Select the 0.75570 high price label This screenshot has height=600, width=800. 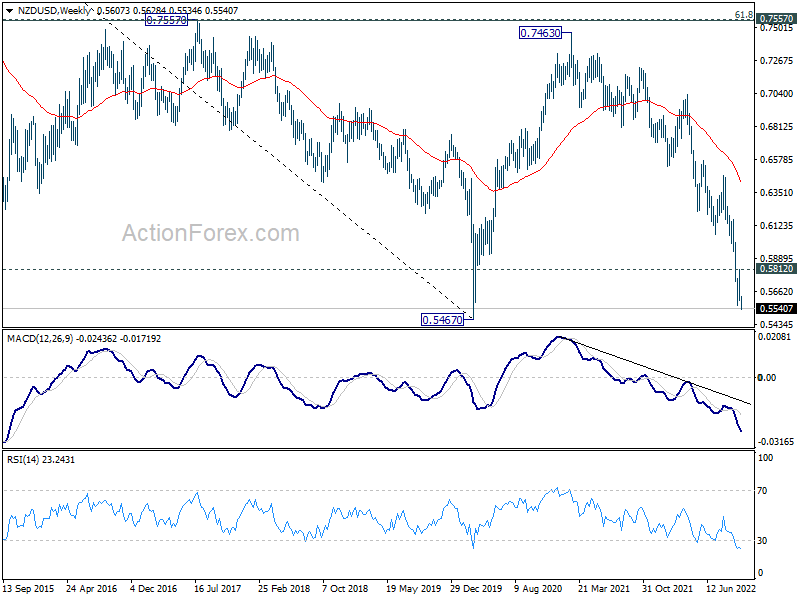[166, 20]
